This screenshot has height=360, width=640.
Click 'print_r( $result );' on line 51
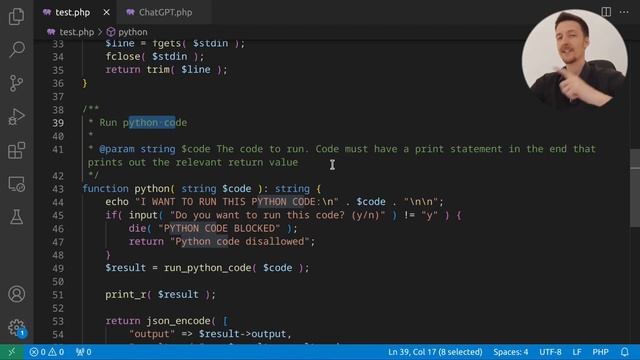160,294
